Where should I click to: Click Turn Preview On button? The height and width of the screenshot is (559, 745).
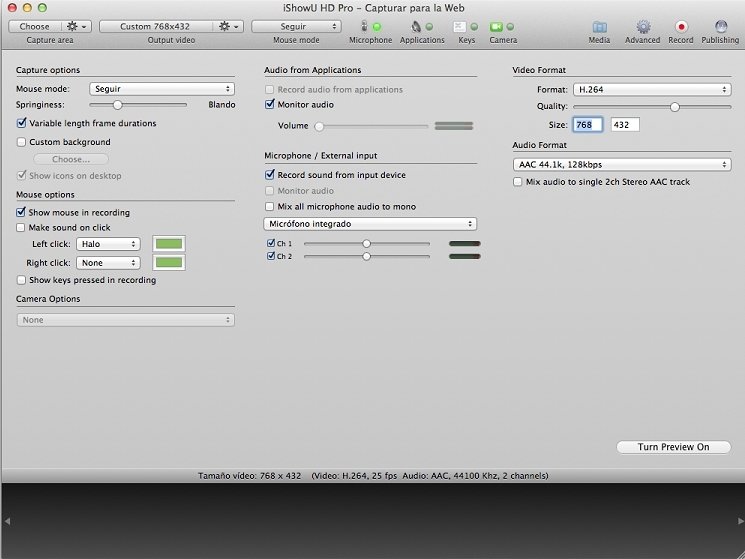click(673, 447)
